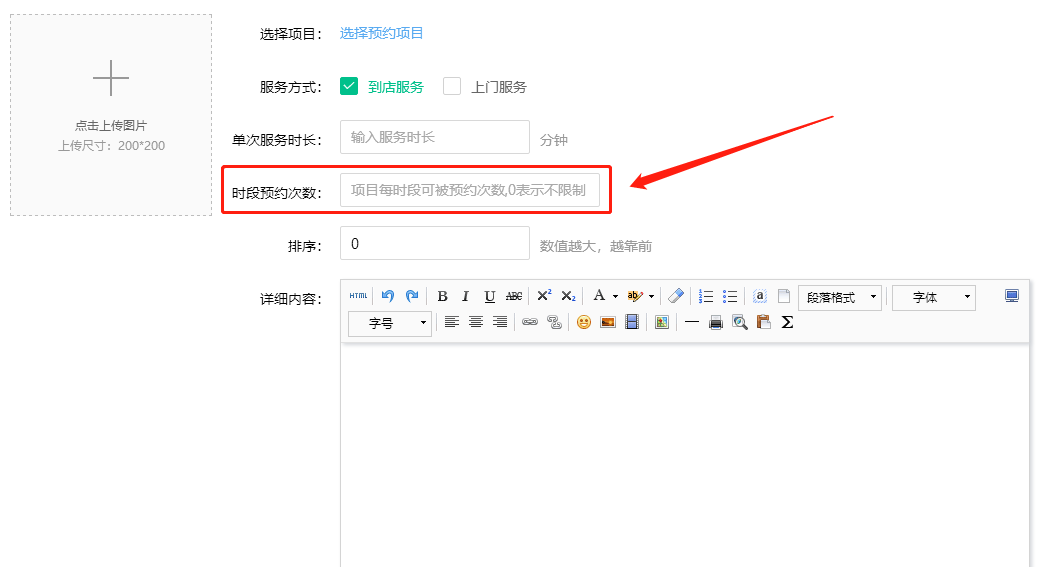Uncheck the 到店服务 checkbox

coord(349,86)
